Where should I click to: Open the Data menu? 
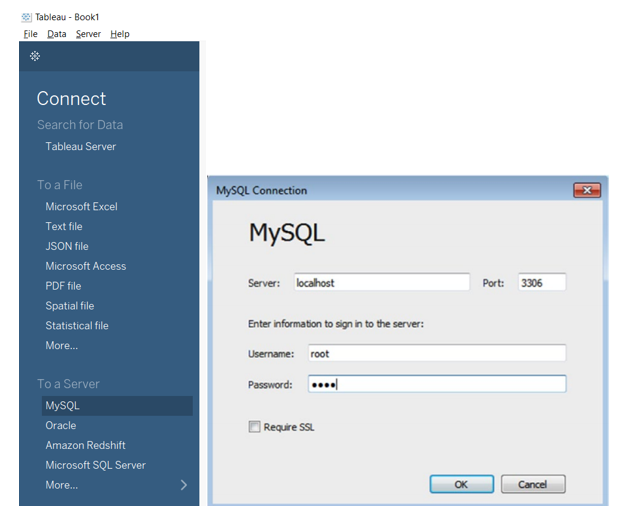(56, 34)
